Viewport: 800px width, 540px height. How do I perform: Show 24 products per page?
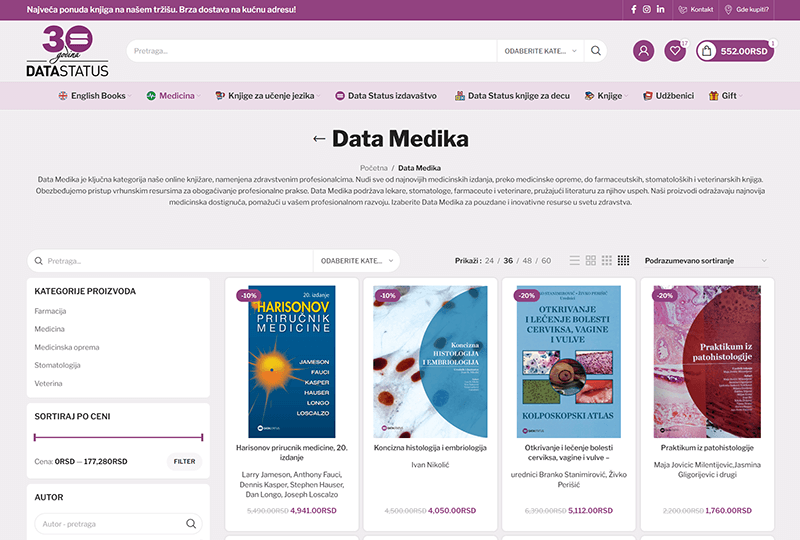pyautogui.click(x=489, y=261)
